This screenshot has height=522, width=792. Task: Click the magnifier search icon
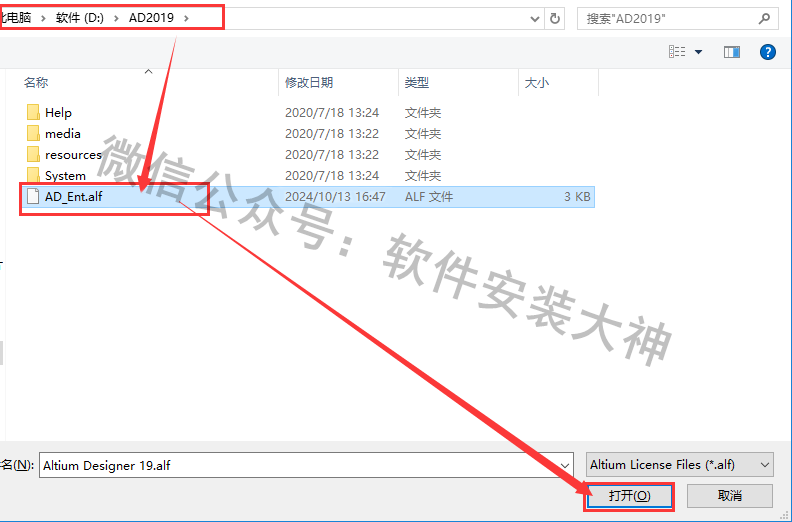(x=764, y=18)
